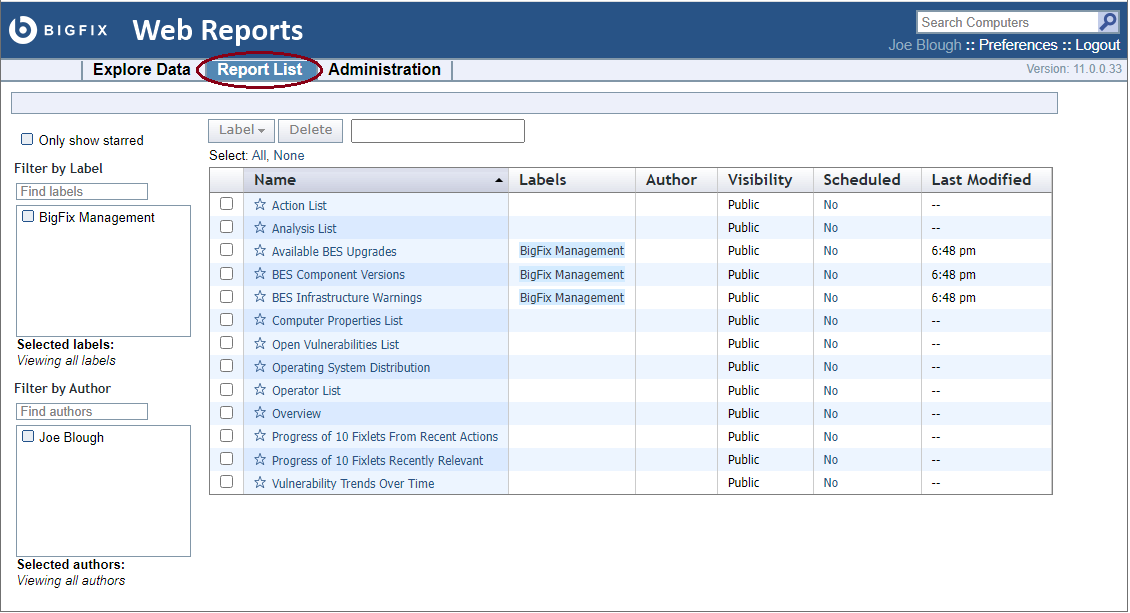1130x613 pixels.
Task: Open the Operating System Distribution report
Action: 351,367
